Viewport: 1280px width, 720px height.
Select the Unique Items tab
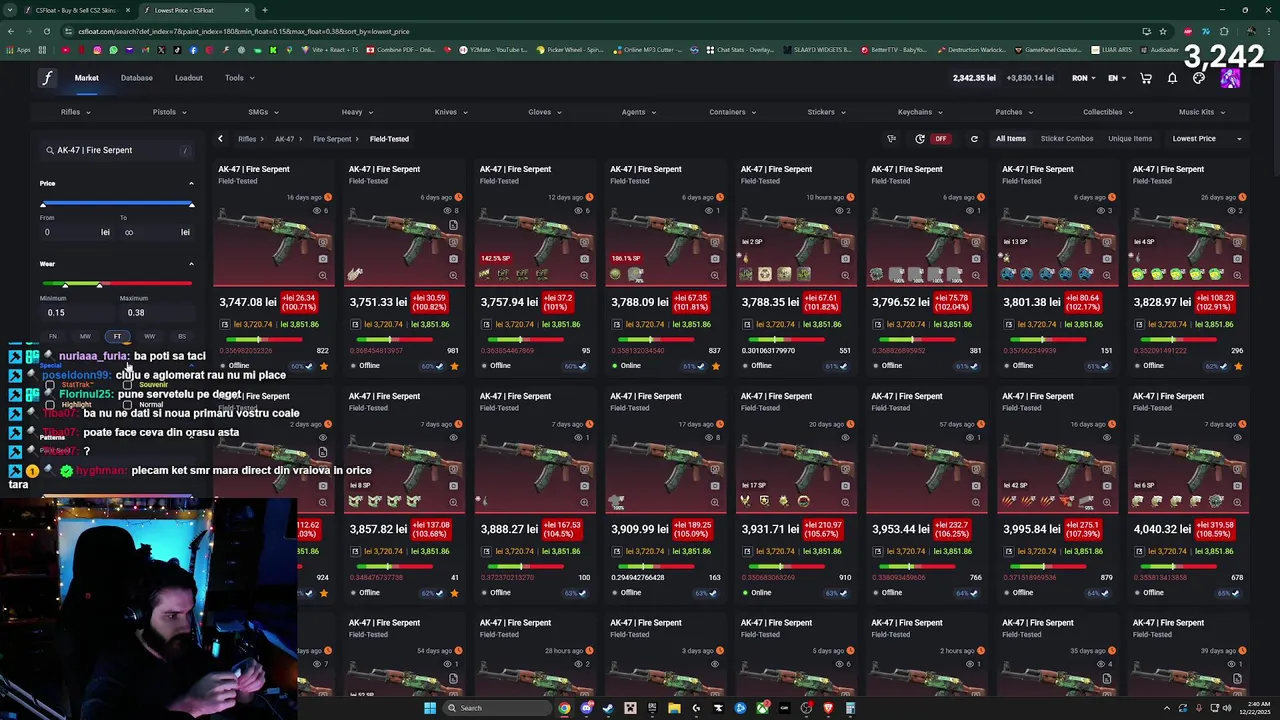point(1130,139)
